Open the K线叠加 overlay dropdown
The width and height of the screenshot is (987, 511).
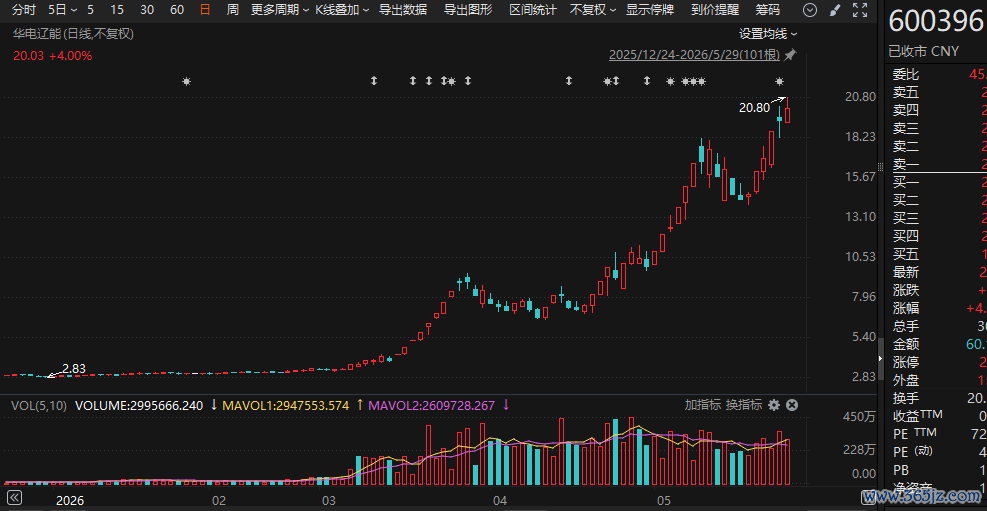[342, 9]
